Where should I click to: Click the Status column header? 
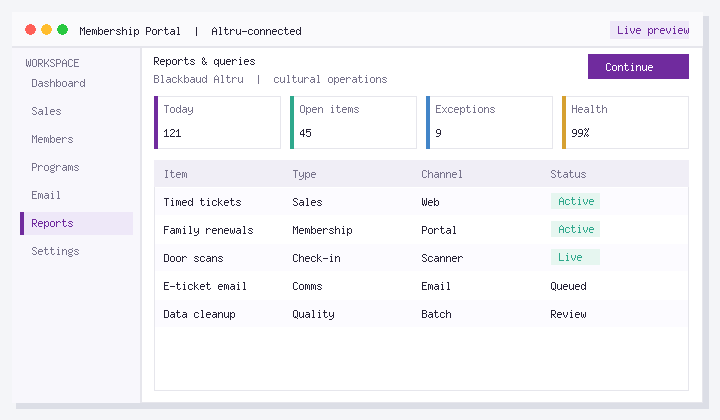568,174
